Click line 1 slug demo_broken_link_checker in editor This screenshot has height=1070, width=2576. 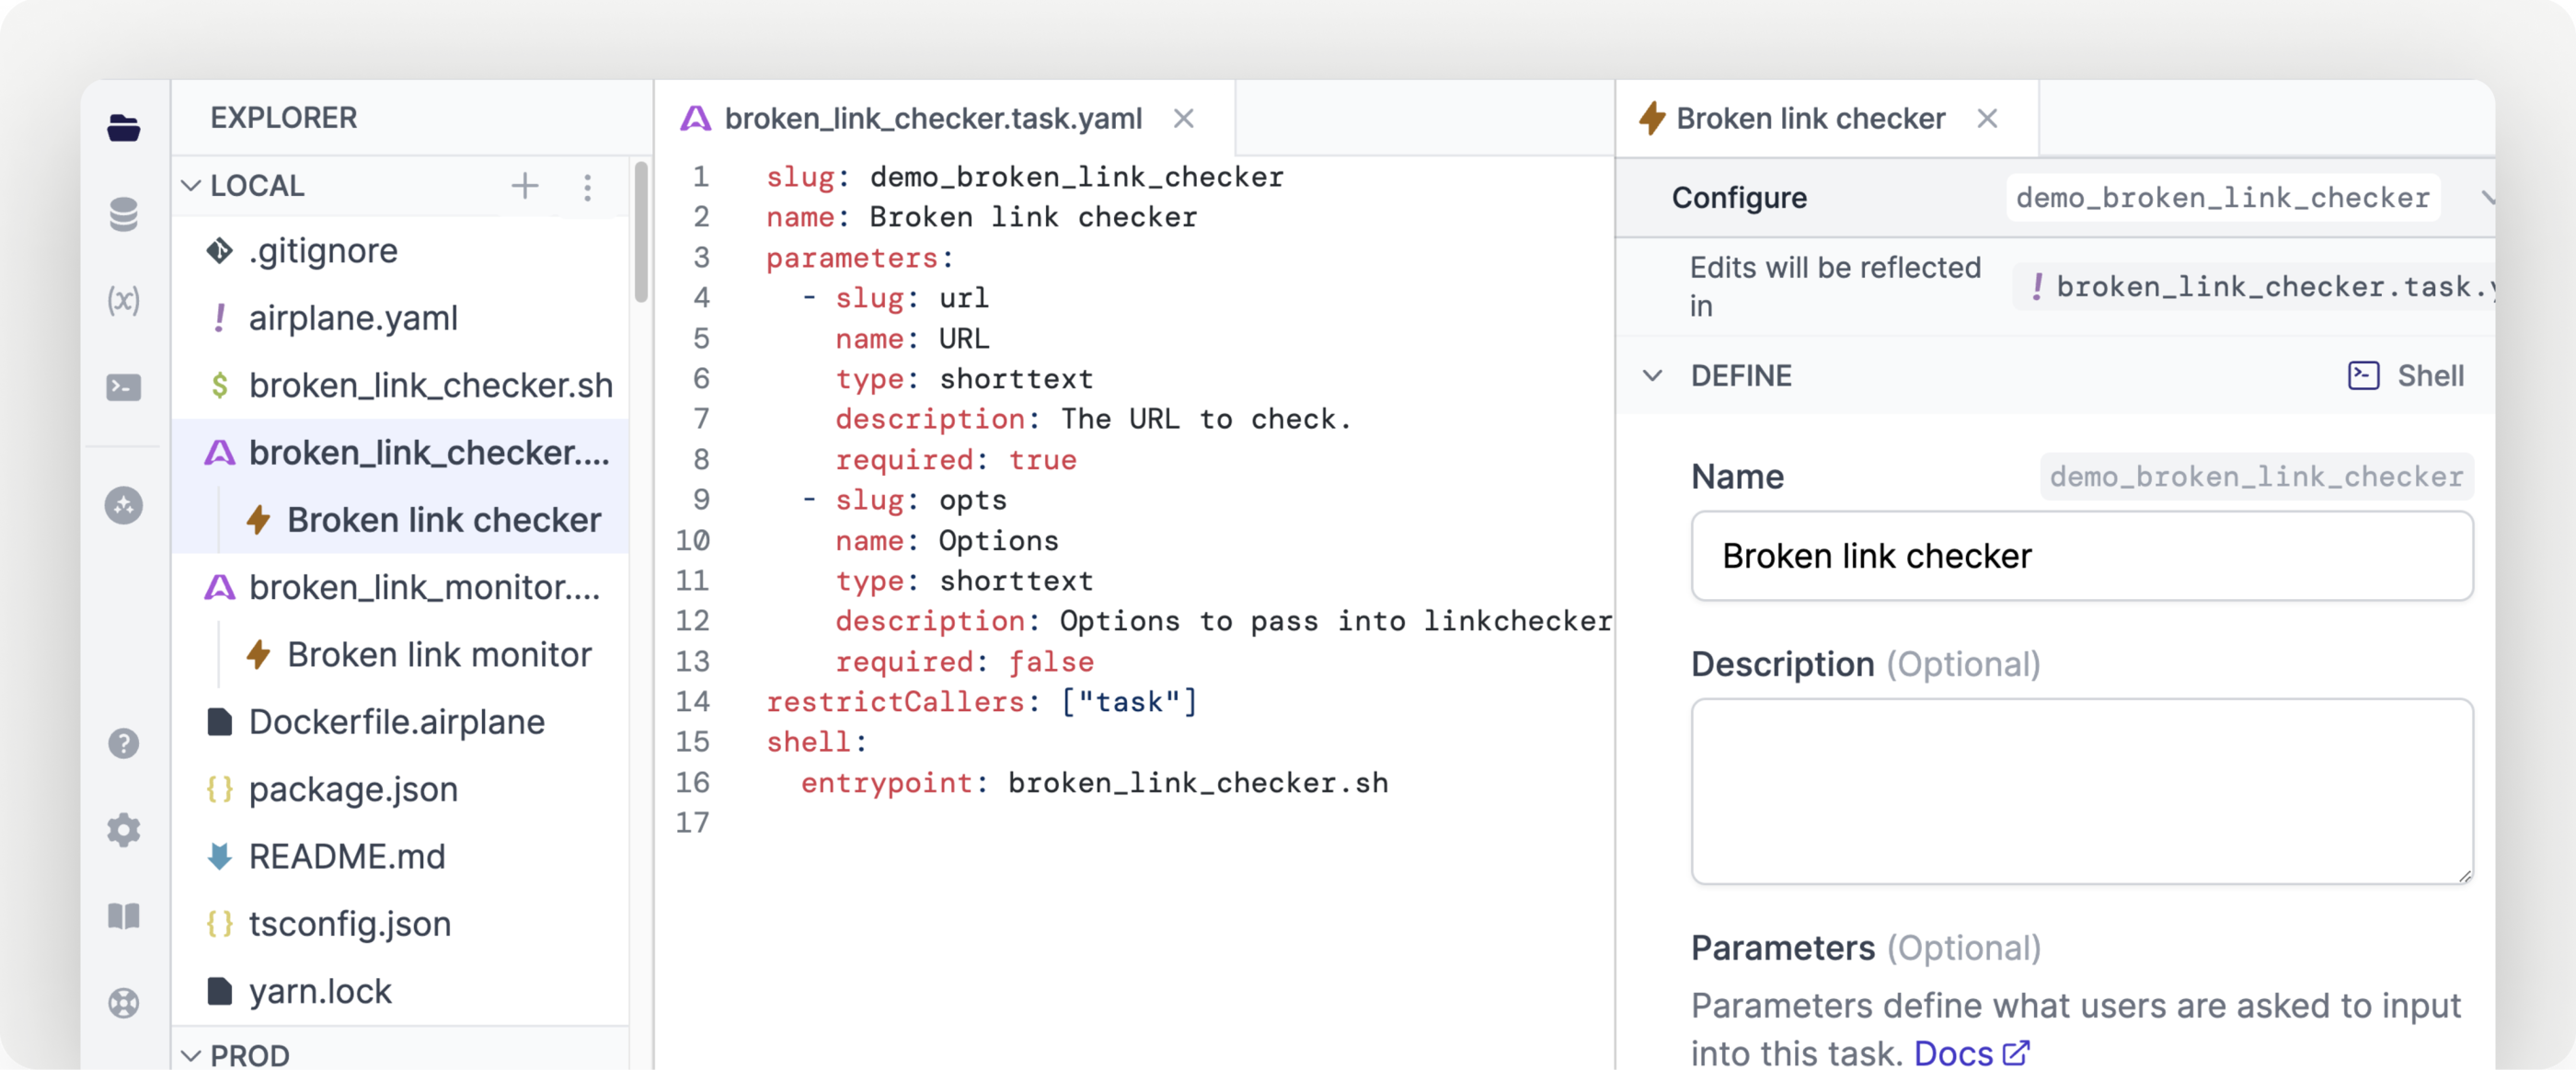(x=1025, y=177)
